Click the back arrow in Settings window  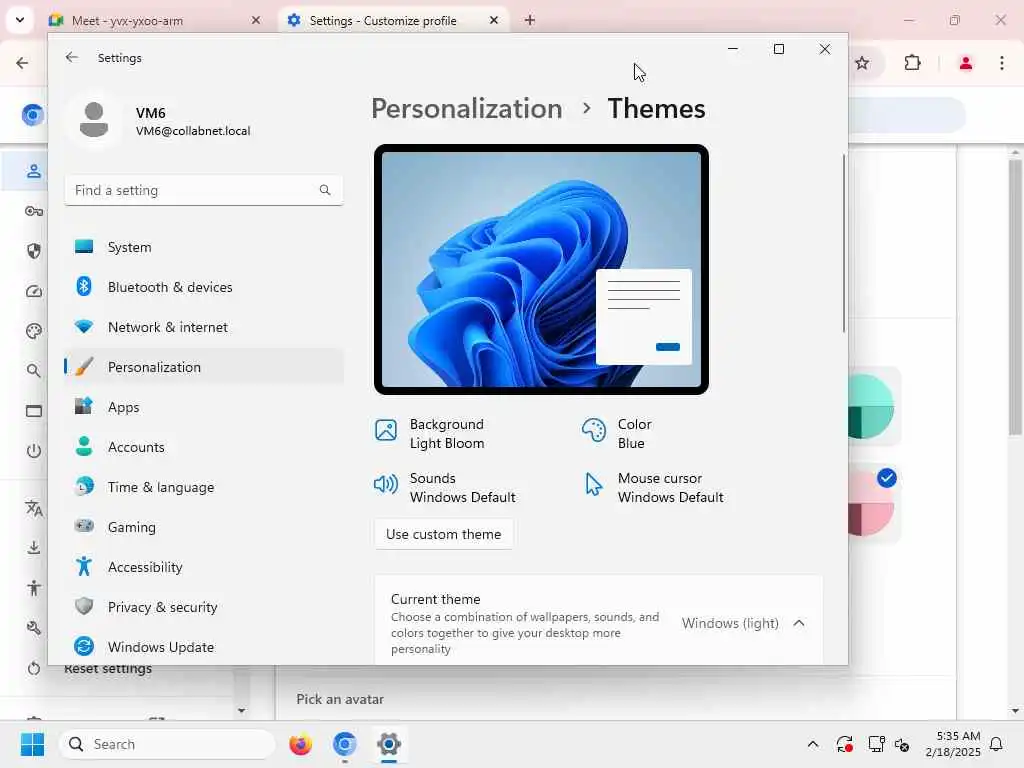pyautogui.click(x=72, y=57)
